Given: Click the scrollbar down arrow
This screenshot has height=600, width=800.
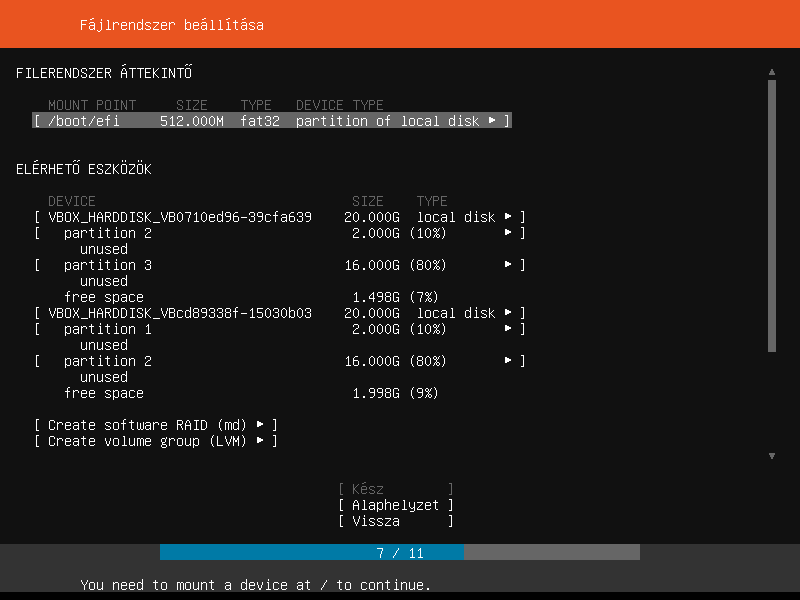Looking at the screenshot, I should pyautogui.click(x=771, y=456).
